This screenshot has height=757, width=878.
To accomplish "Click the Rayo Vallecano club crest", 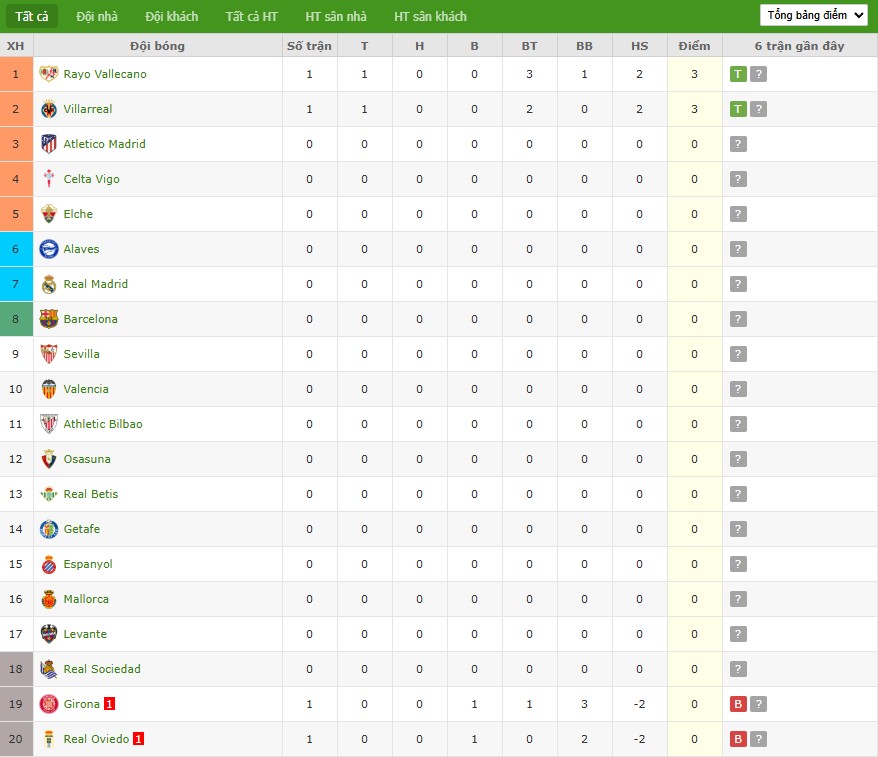I will [x=48, y=74].
